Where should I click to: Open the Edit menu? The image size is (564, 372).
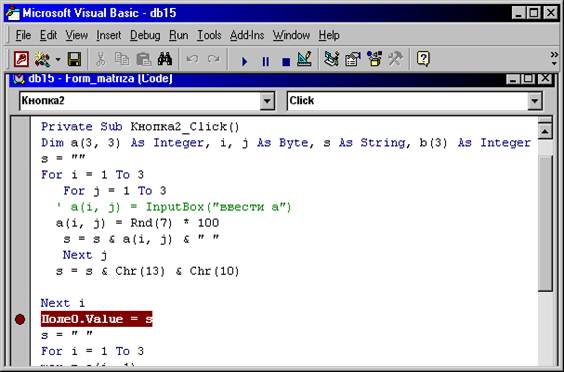coord(48,35)
